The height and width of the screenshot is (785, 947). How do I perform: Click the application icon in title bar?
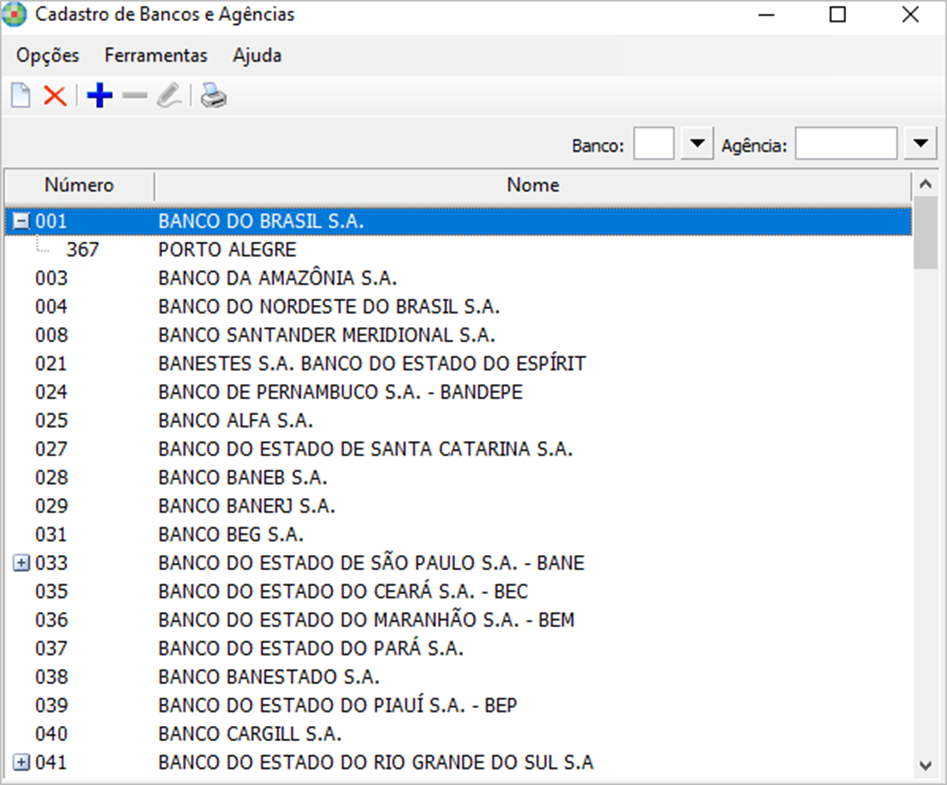15,14
